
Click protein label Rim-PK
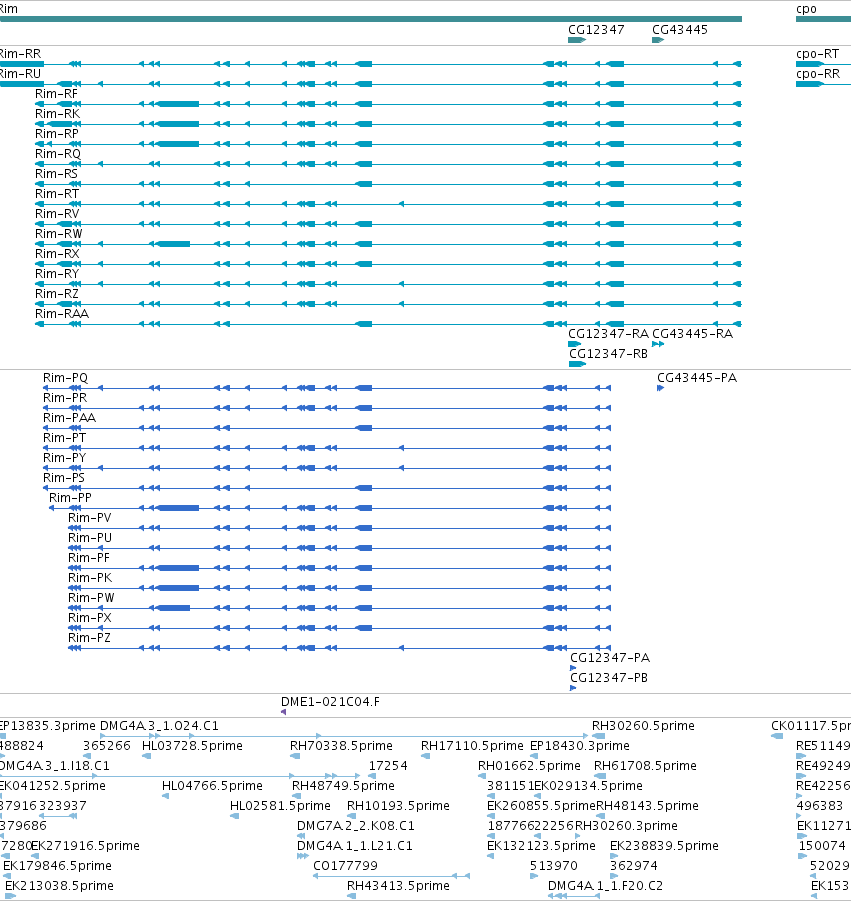pos(90,578)
